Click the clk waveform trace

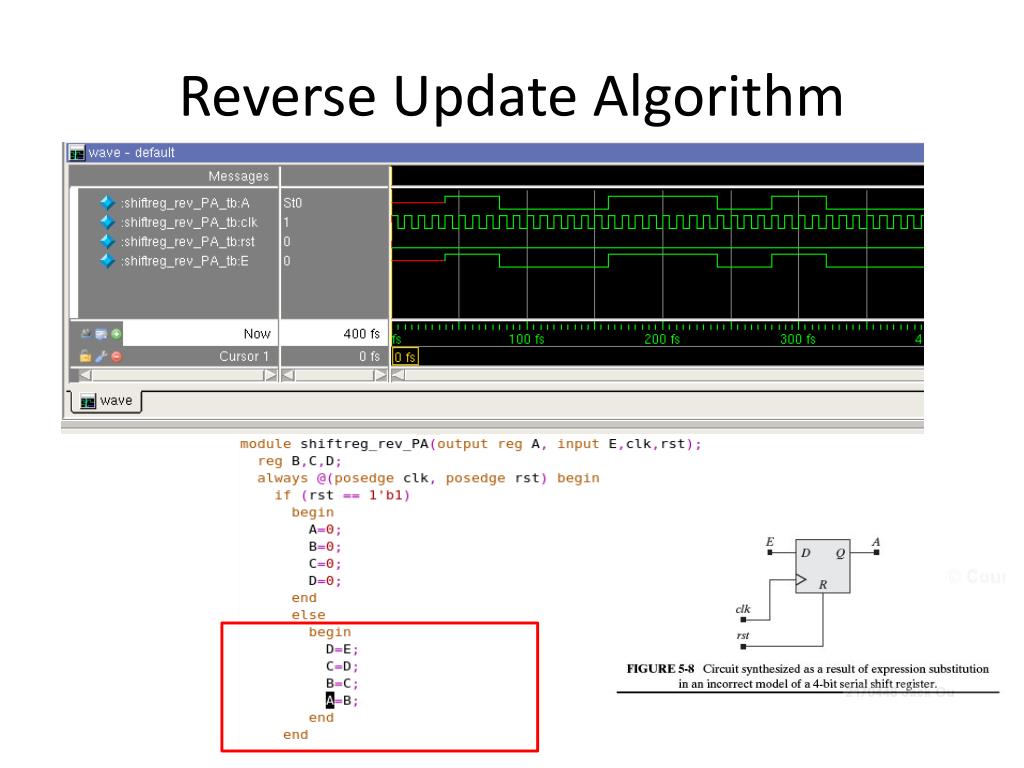click(657, 222)
